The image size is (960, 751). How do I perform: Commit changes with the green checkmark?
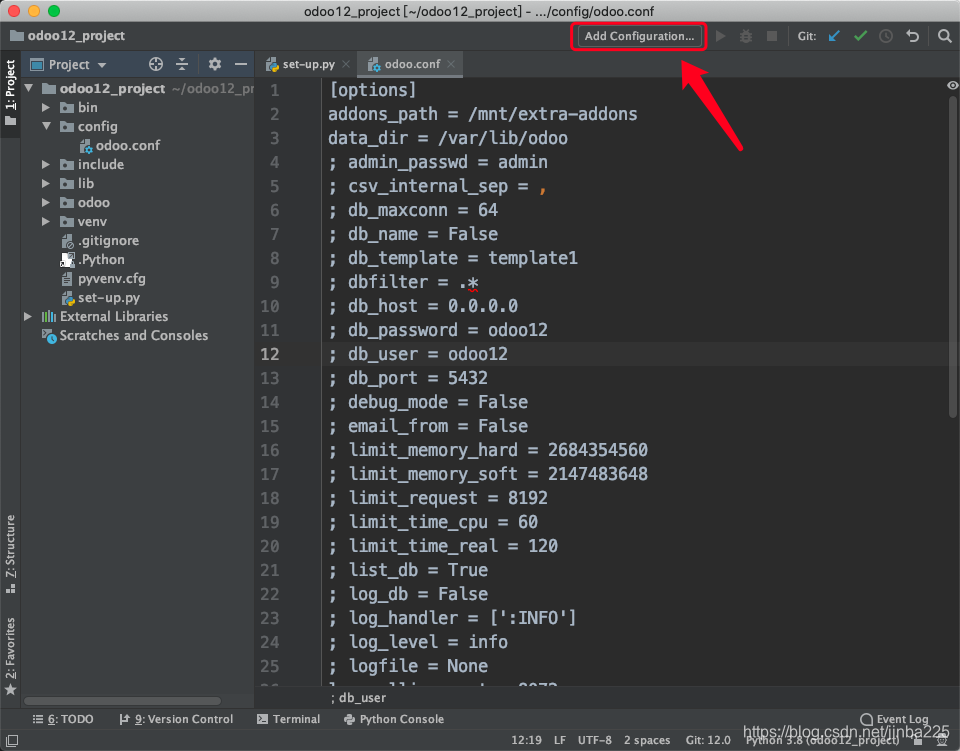(860, 36)
